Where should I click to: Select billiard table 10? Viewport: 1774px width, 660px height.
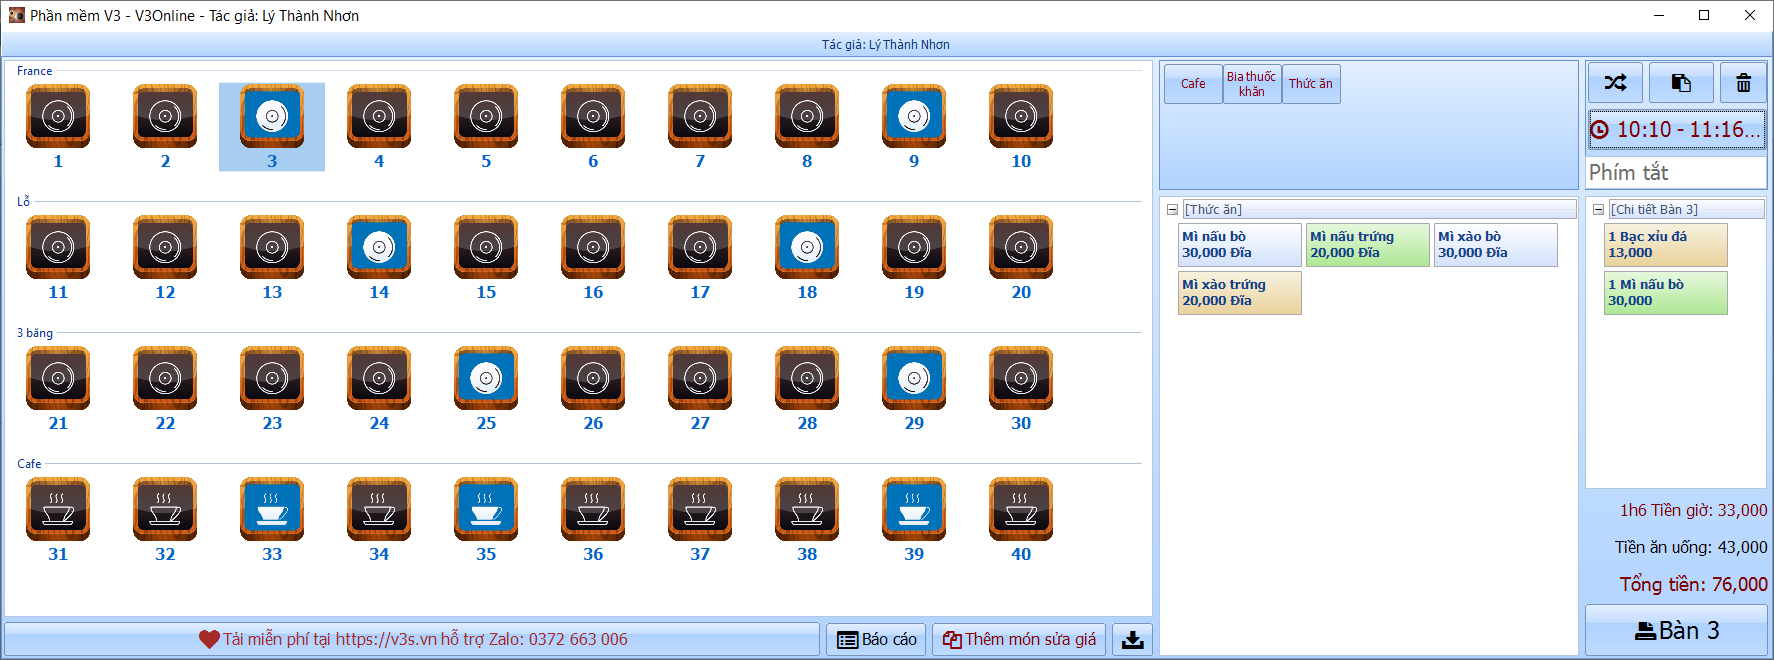point(1021,127)
